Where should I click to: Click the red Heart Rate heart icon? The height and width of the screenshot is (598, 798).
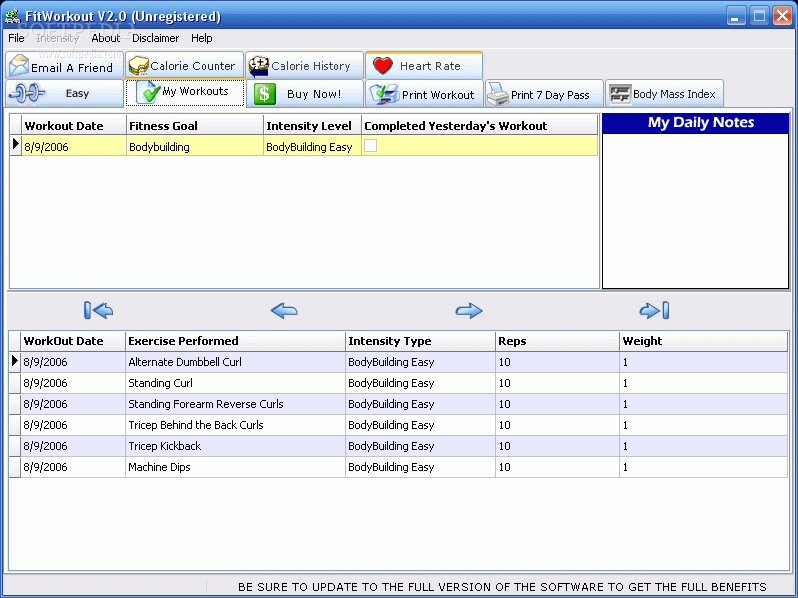point(383,66)
